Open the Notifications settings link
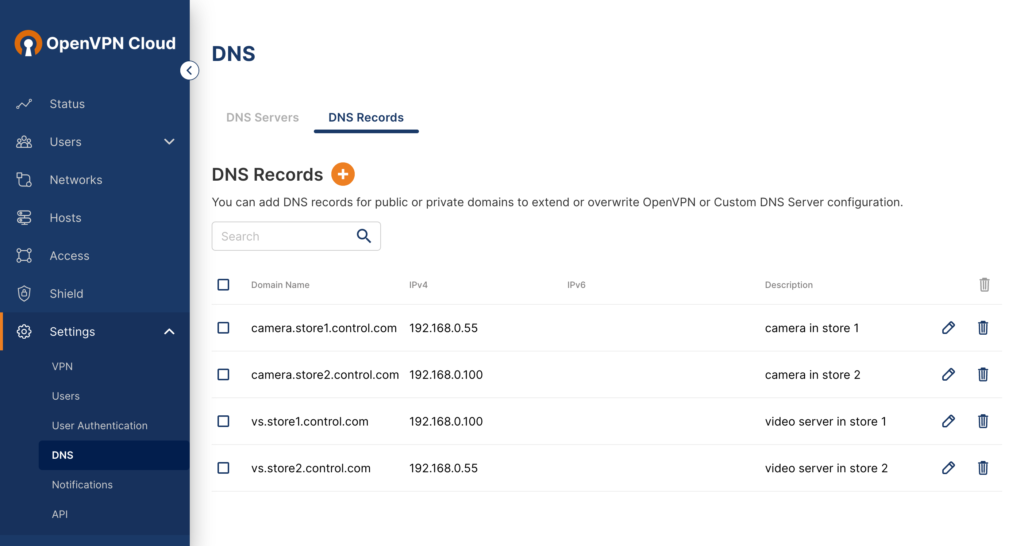The image size is (1024, 546). [82, 485]
